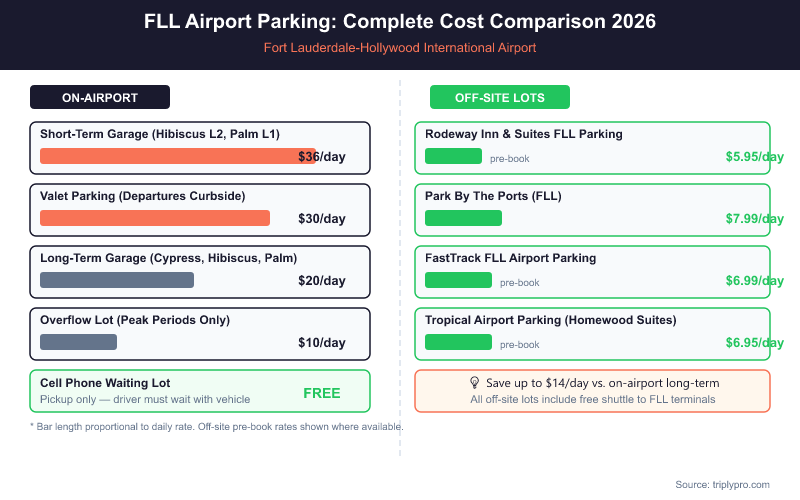Click the Tropical Airport Parking pre-book label
This screenshot has width=800, height=500.
519,345
